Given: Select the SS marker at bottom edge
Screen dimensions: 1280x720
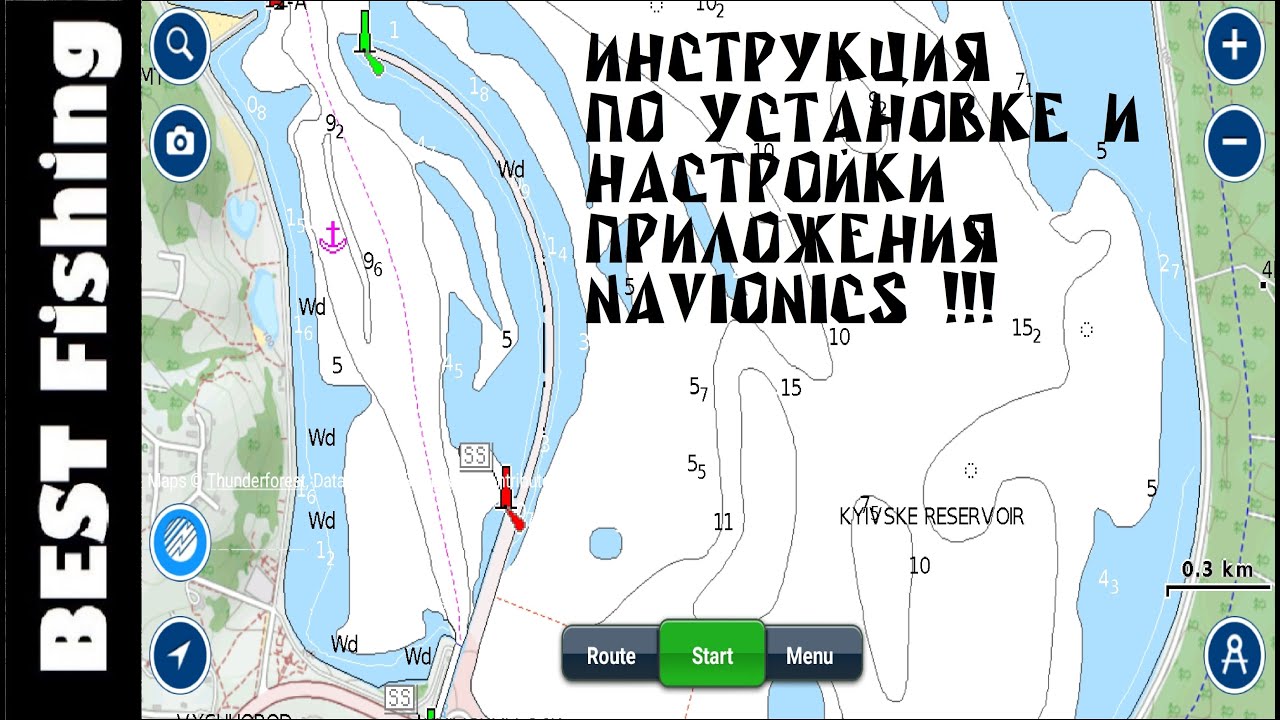Looking at the screenshot, I should [399, 696].
